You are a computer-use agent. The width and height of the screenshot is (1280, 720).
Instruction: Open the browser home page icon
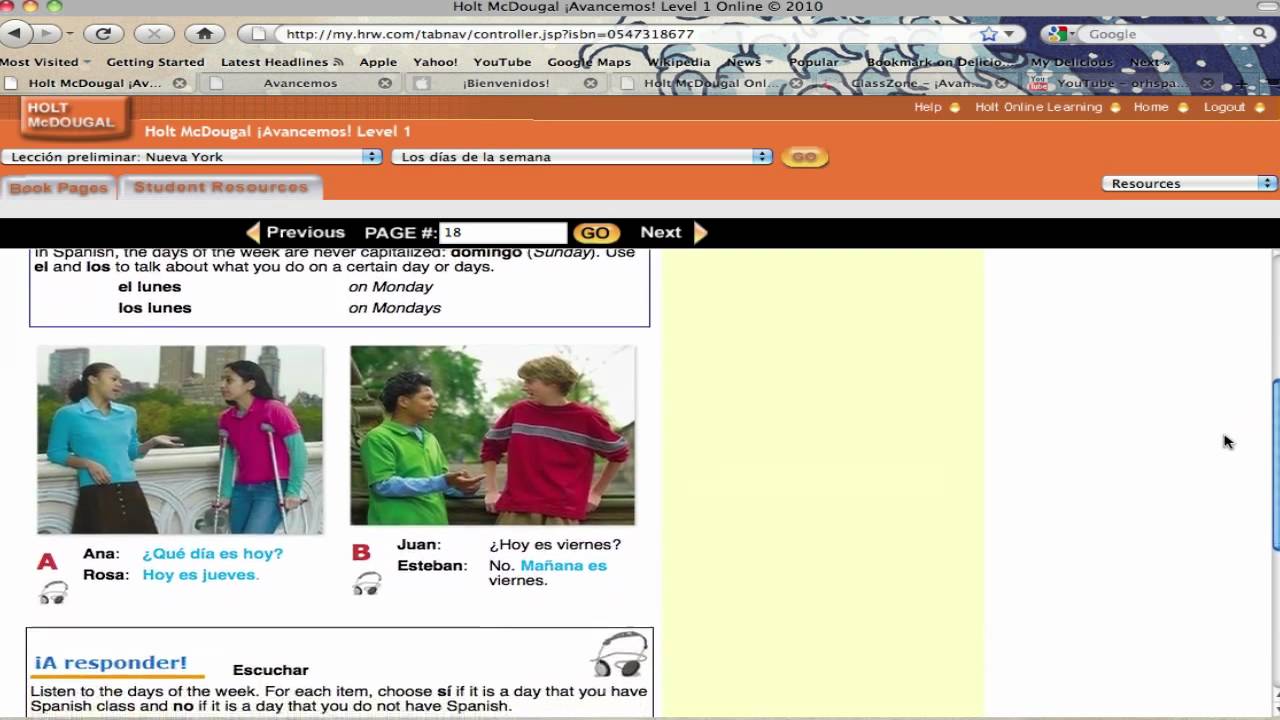coord(205,33)
